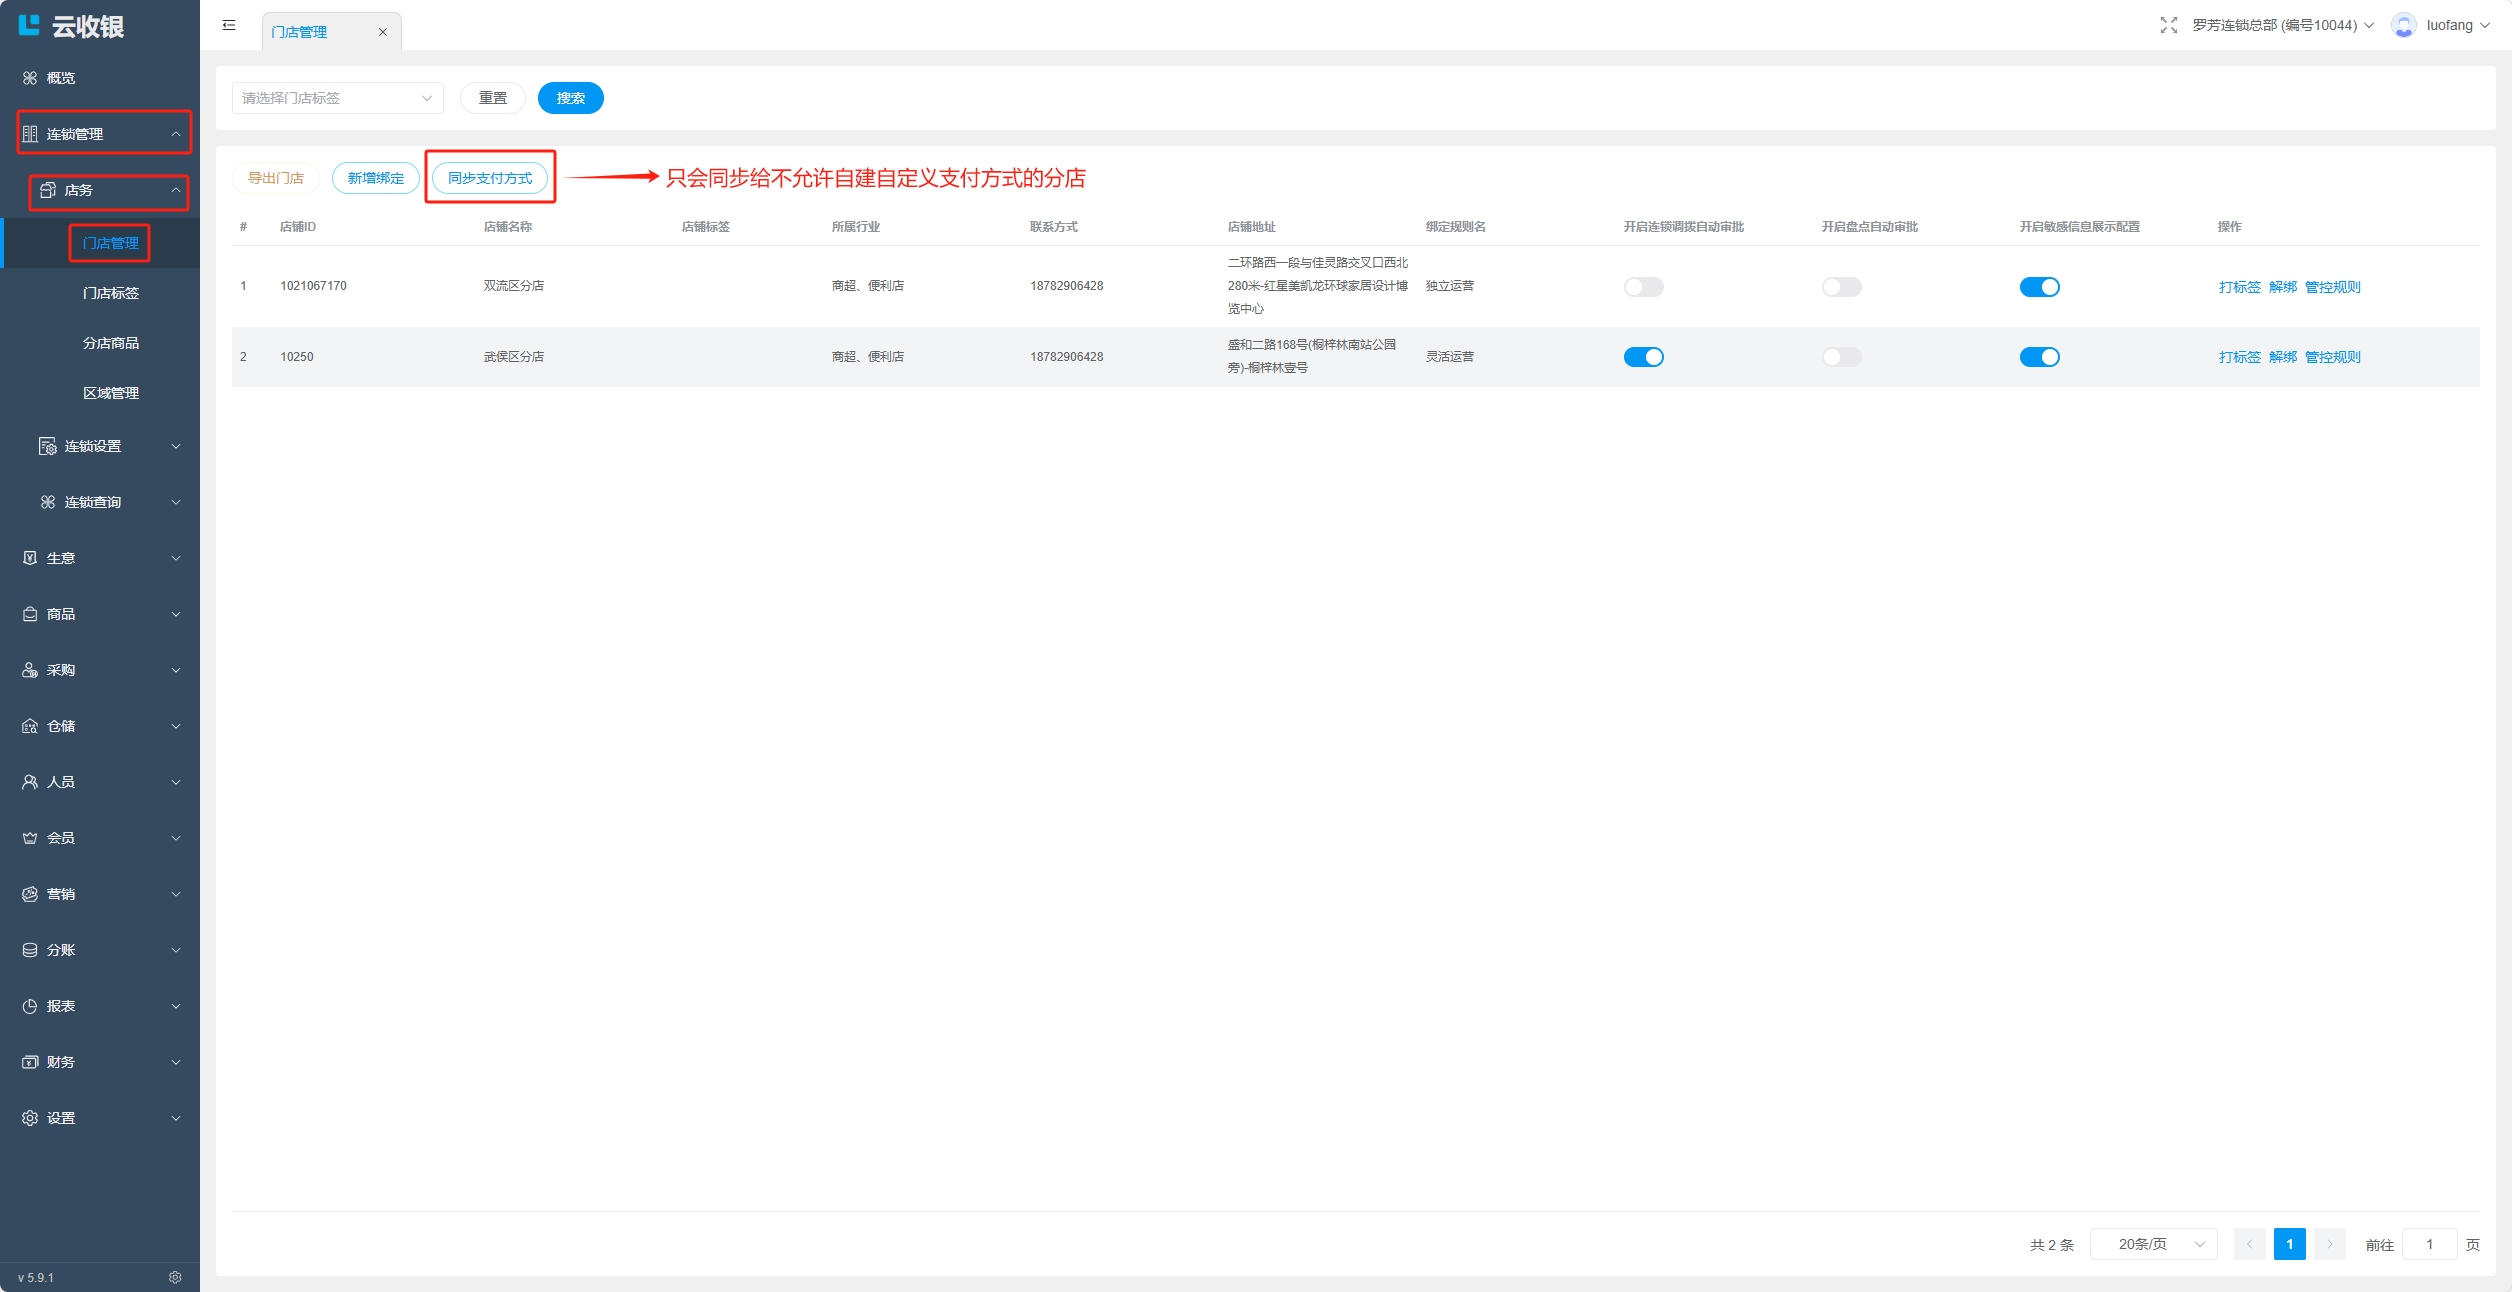Image resolution: width=2512 pixels, height=1292 pixels.
Task: Click the fullscreen toggle icon
Action: pyautogui.click(x=2168, y=25)
